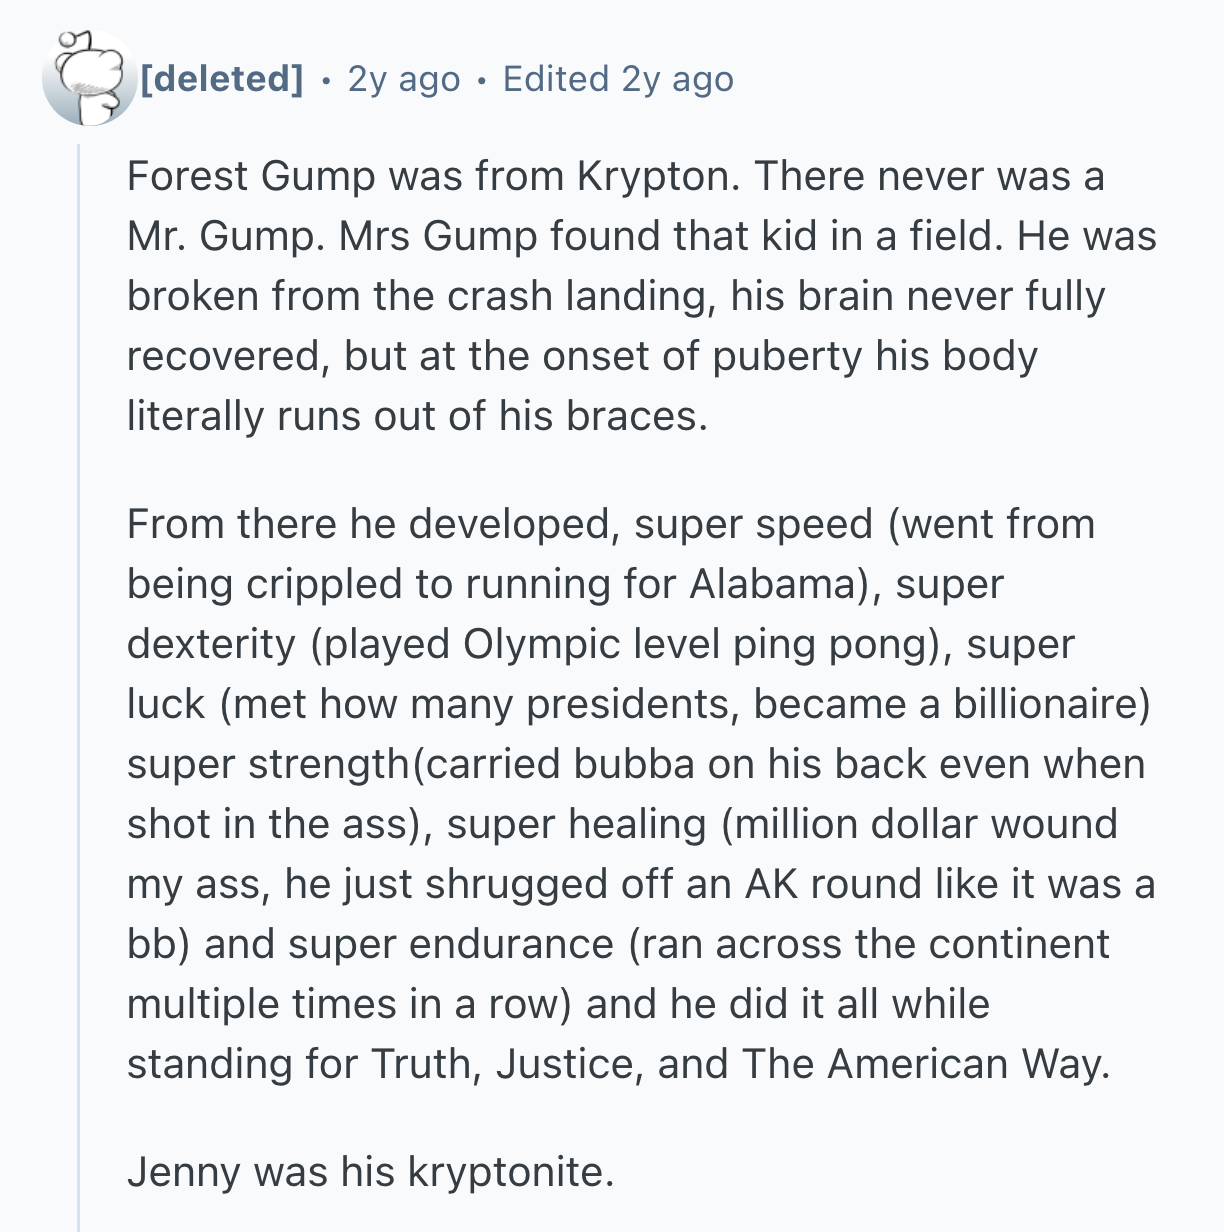Screen dimensions: 1224x1232
Task: Open the '2y ago' comment timestamp
Action: click(403, 78)
